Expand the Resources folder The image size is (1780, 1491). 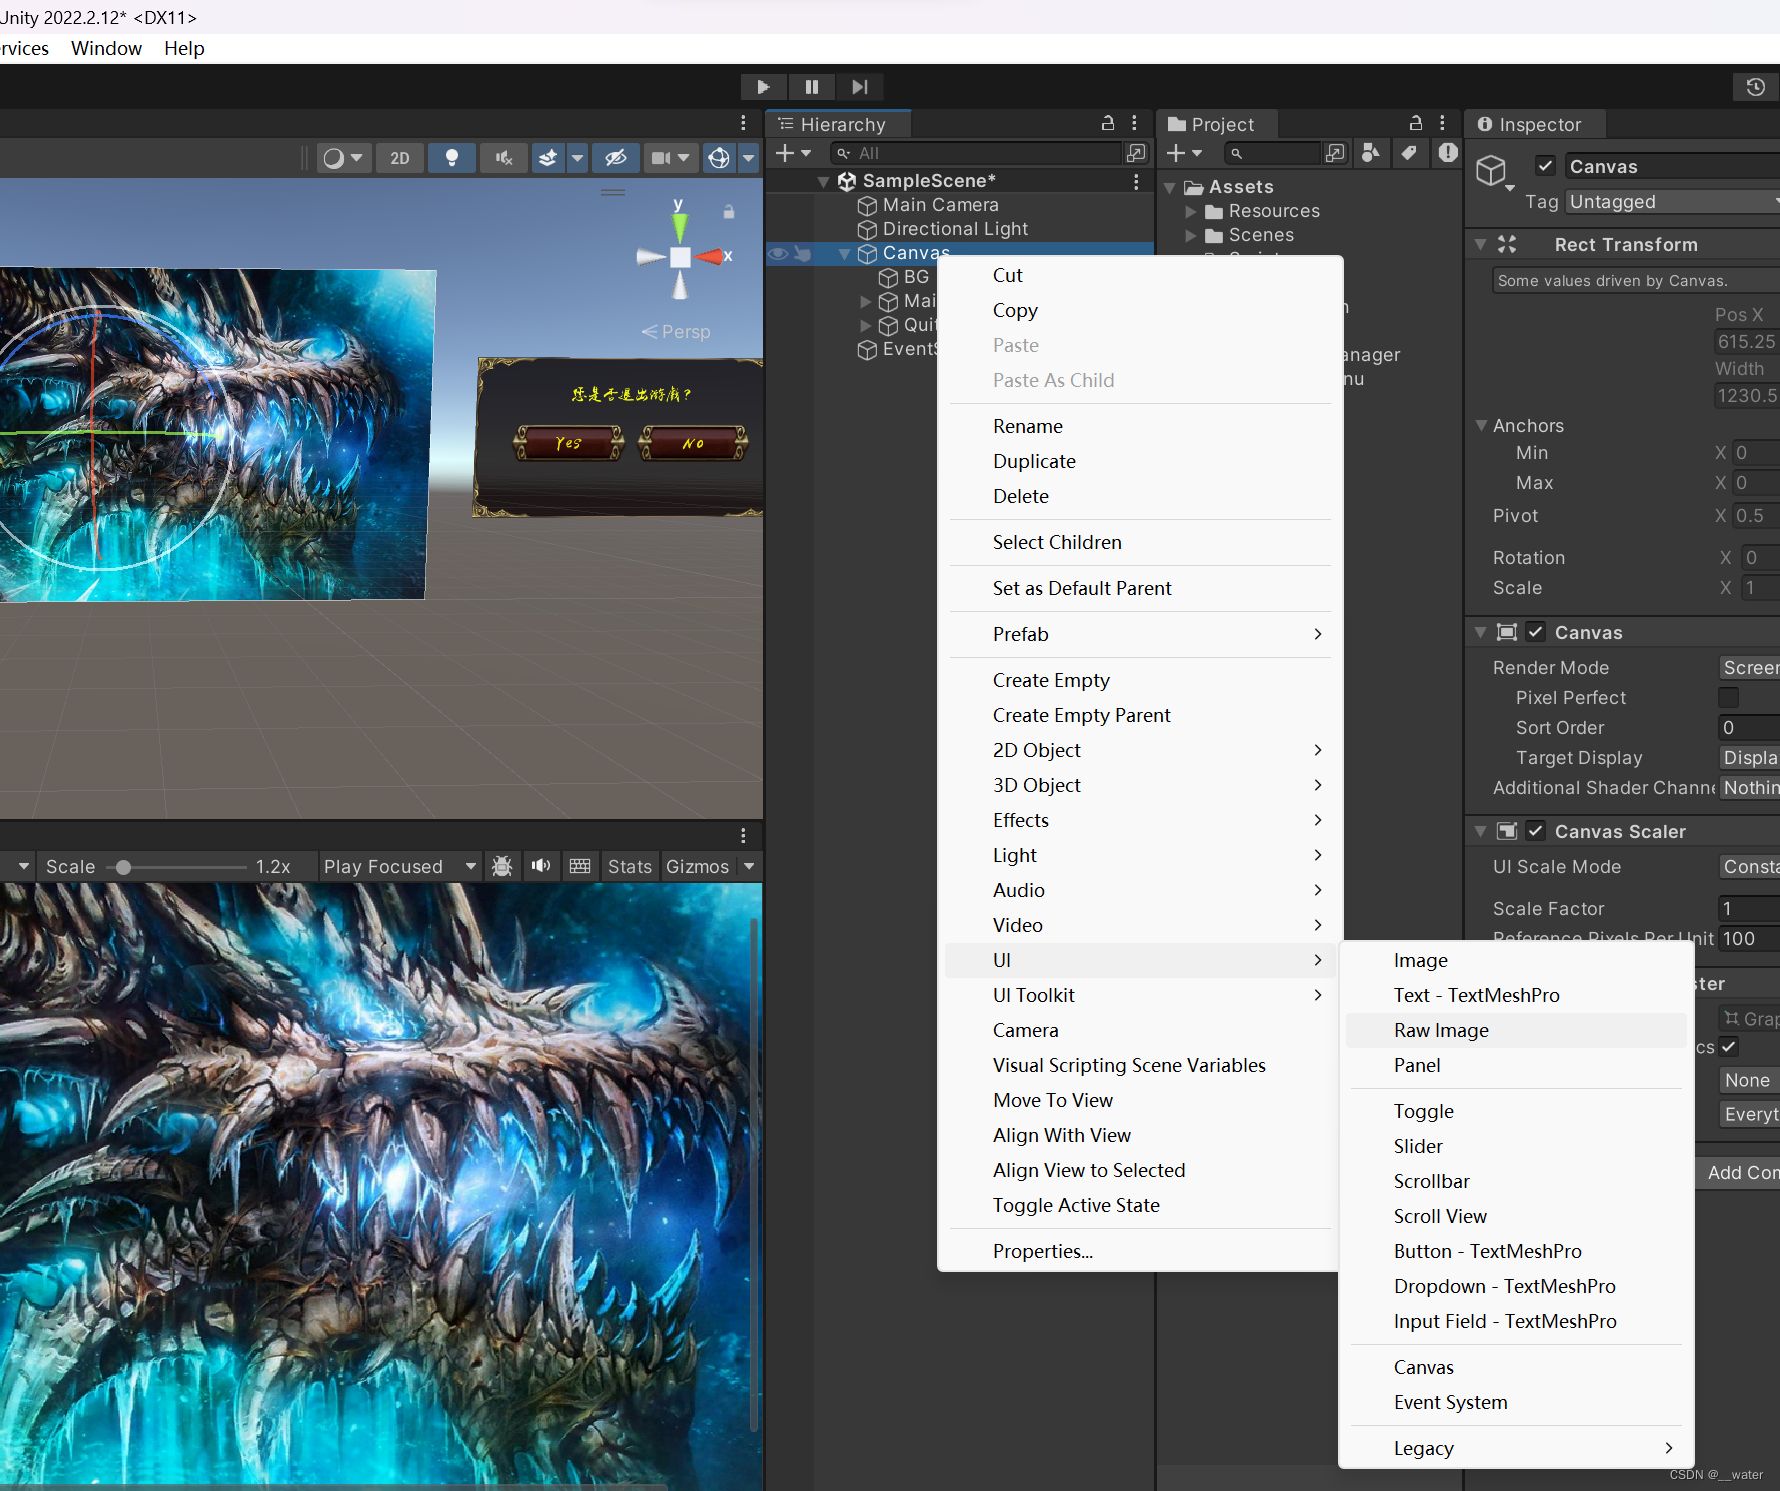tap(1191, 212)
